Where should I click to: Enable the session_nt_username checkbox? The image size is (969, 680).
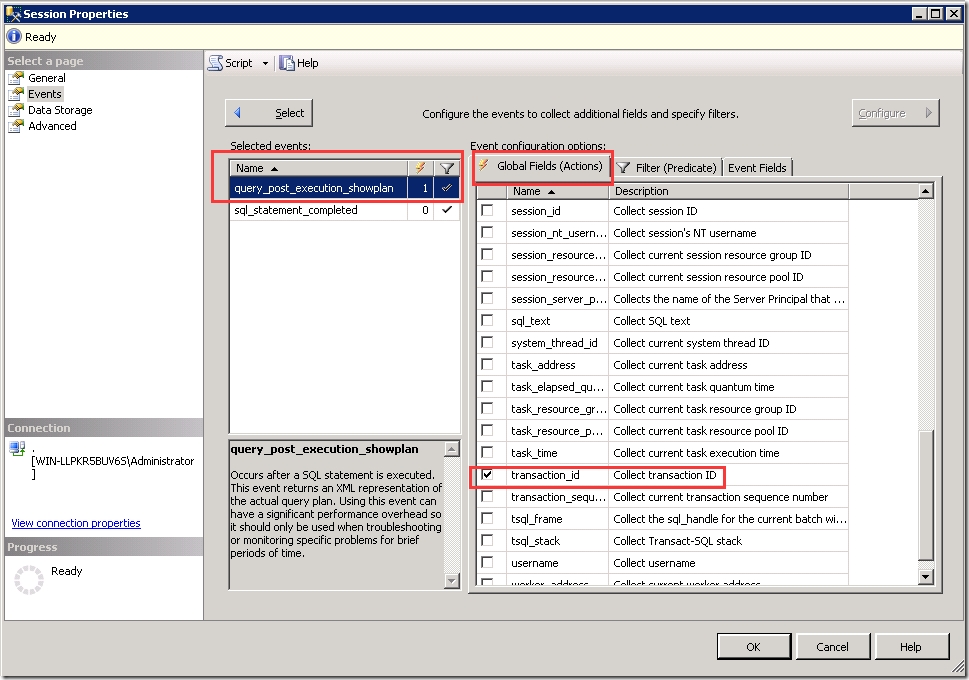(487, 232)
